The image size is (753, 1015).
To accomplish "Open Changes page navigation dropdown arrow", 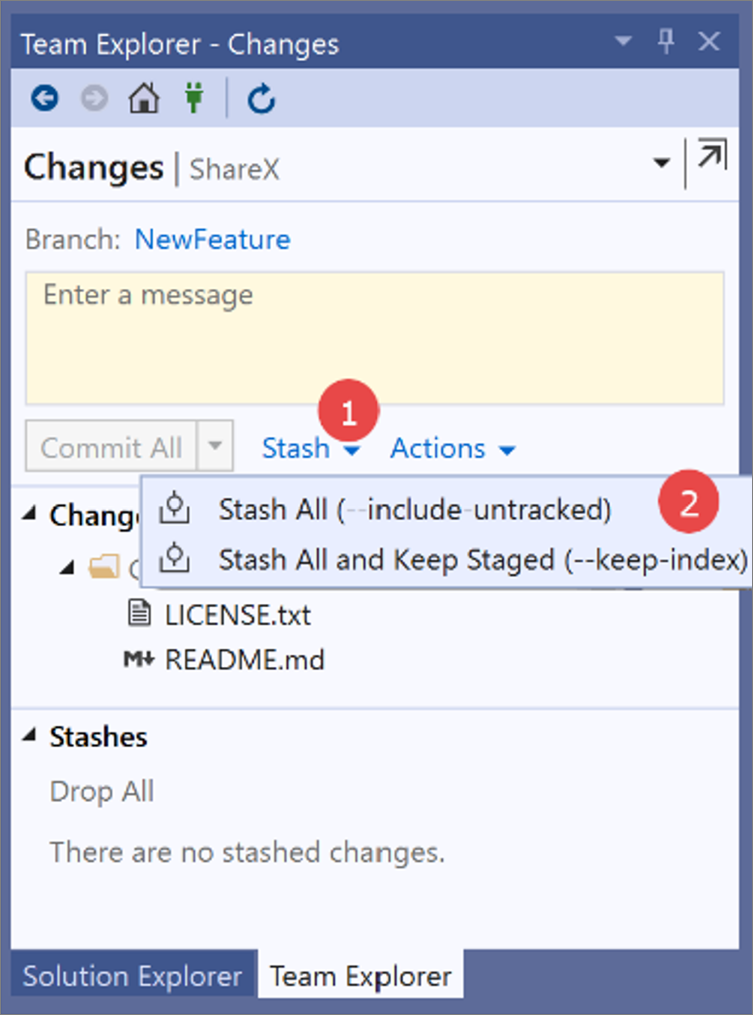I will 661,162.
